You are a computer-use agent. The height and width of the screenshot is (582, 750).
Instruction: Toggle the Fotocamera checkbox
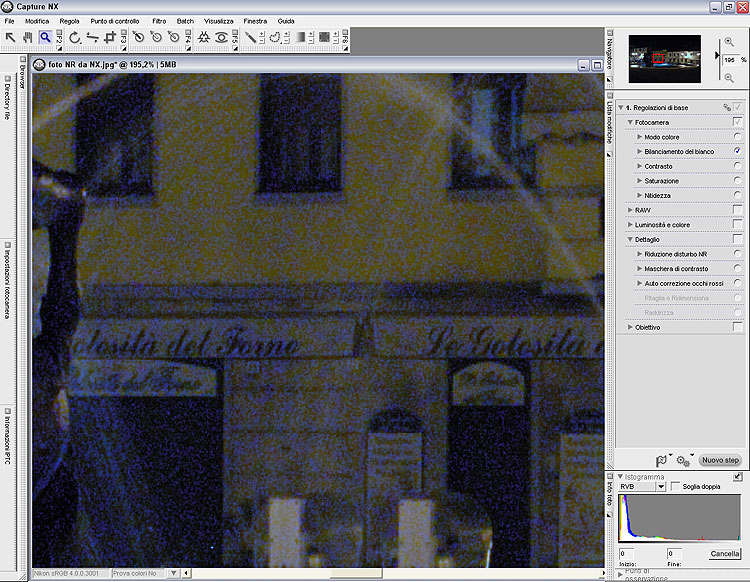pyautogui.click(x=738, y=122)
